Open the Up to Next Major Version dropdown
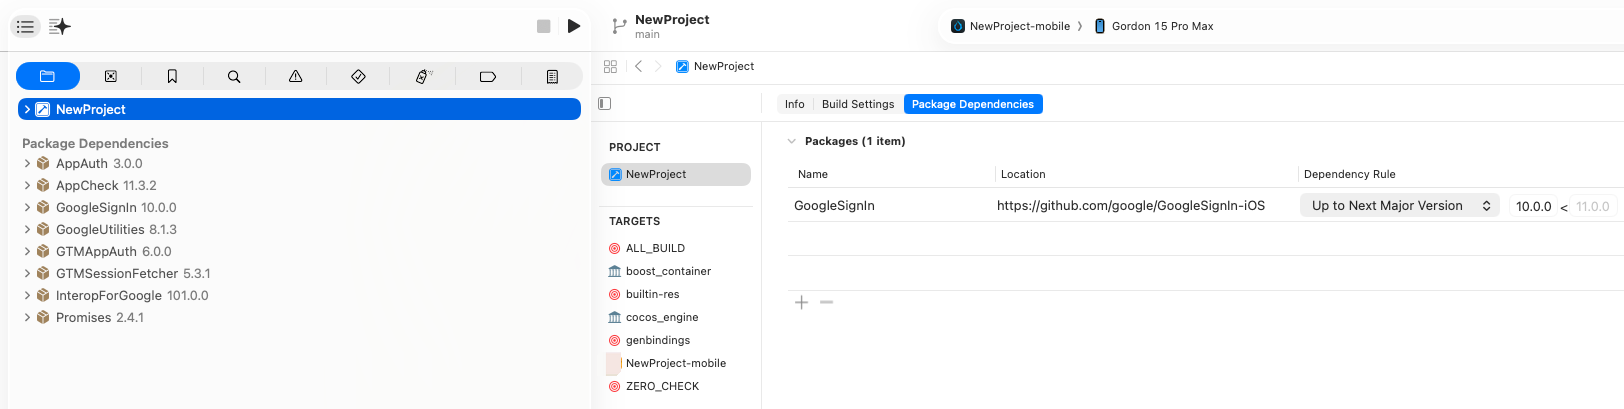This screenshot has height=409, width=1624. pos(1399,205)
